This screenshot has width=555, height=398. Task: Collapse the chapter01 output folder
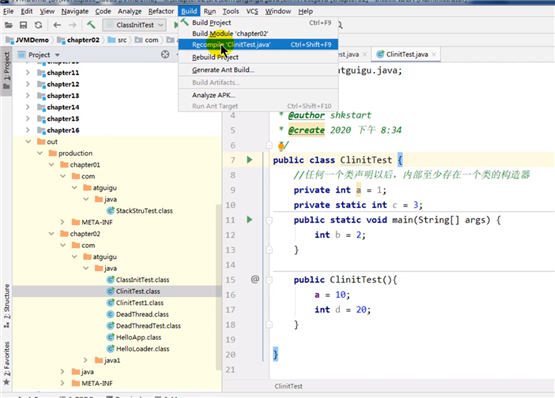click(51, 165)
